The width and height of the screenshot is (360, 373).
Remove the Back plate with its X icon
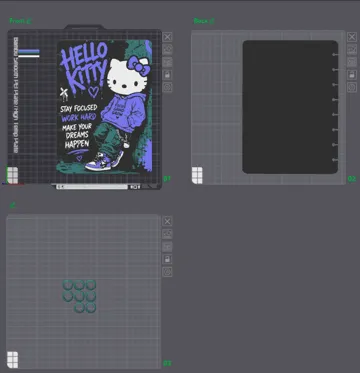(352, 37)
